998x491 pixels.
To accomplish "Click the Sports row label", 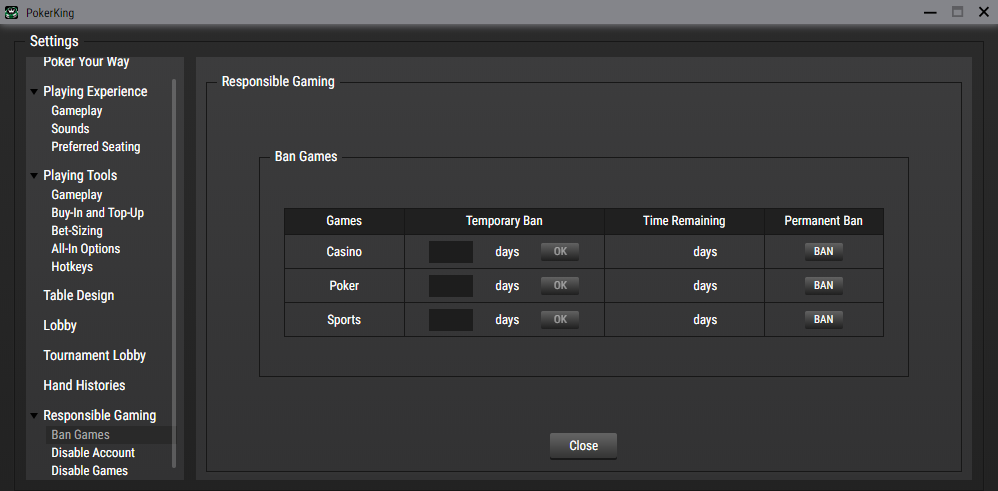I will 344,320.
